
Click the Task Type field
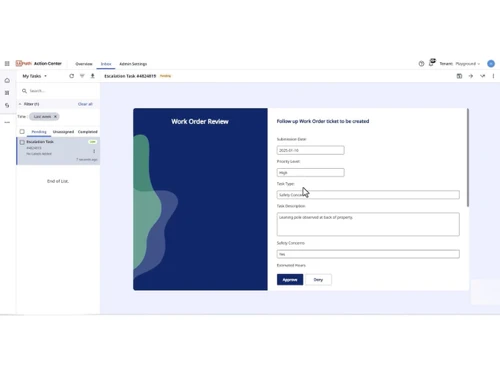click(368, 195)
